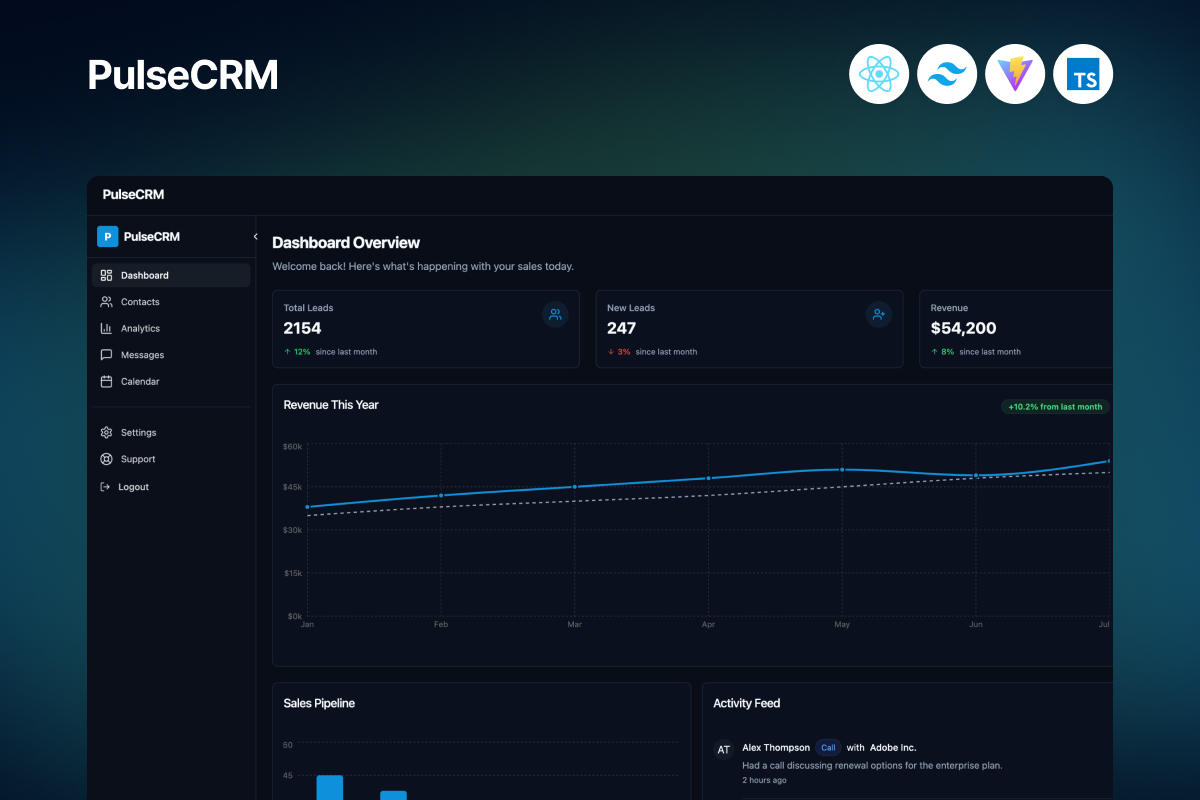This screenshot has width=1200, height=800.
Task: Click Alex Thompson's AT avatar
Action: (x=723, y=749)
